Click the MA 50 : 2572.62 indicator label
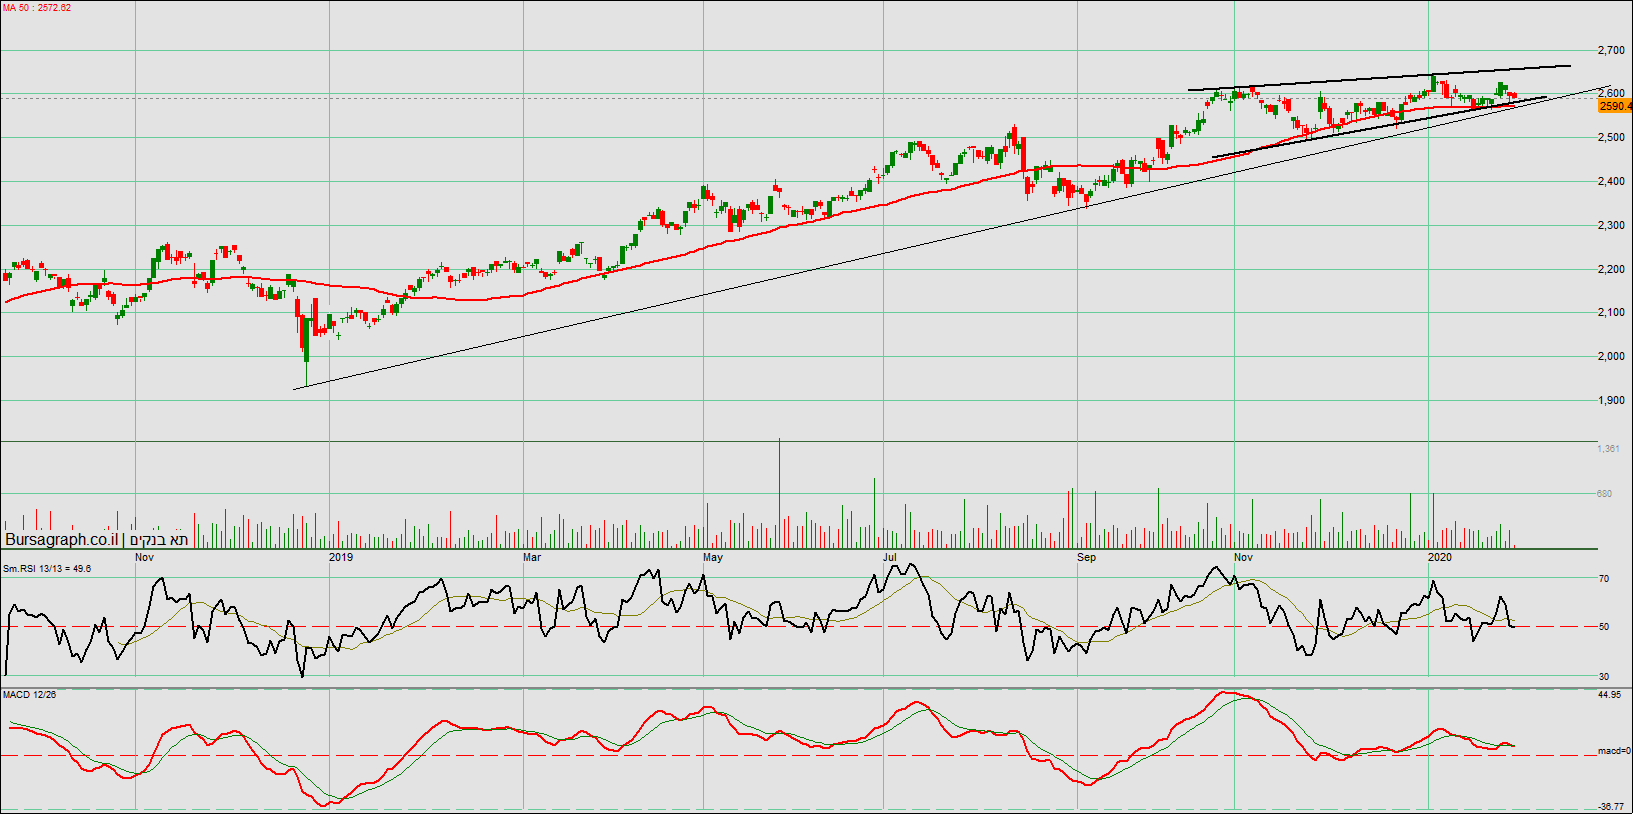The height and width of the screenshot is (814, 1633). click(37, 8)
